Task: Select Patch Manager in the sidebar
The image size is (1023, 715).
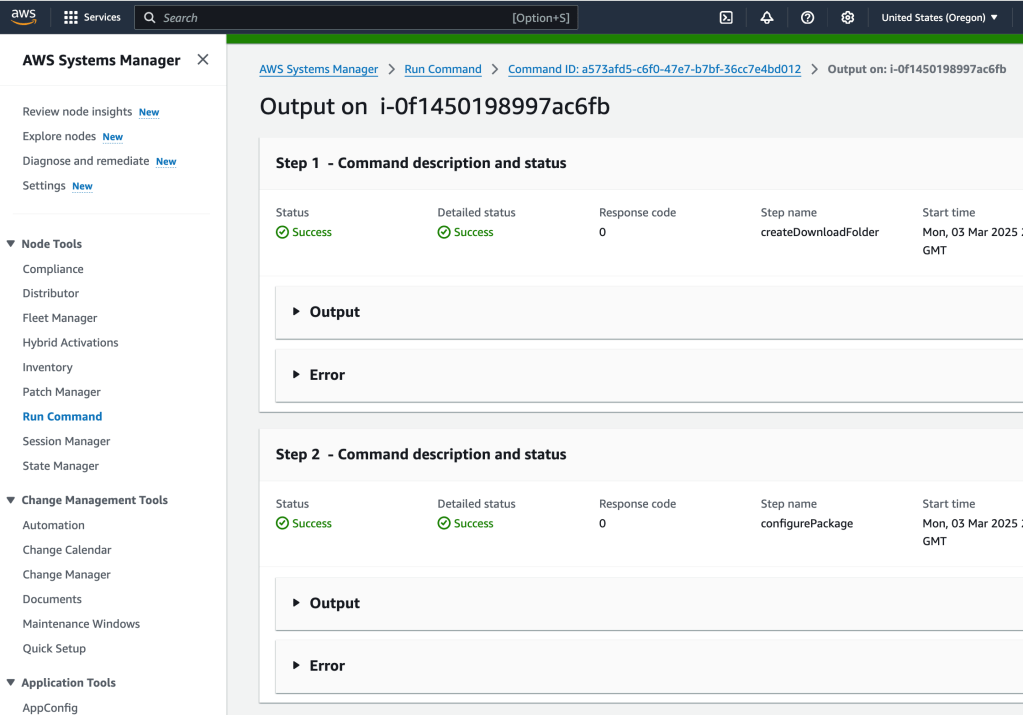Action: coord(61,392)
